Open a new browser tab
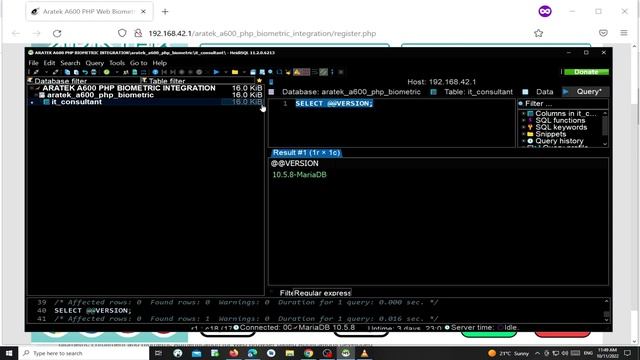Viewport: 640px width, 360px height. point(165,12)
